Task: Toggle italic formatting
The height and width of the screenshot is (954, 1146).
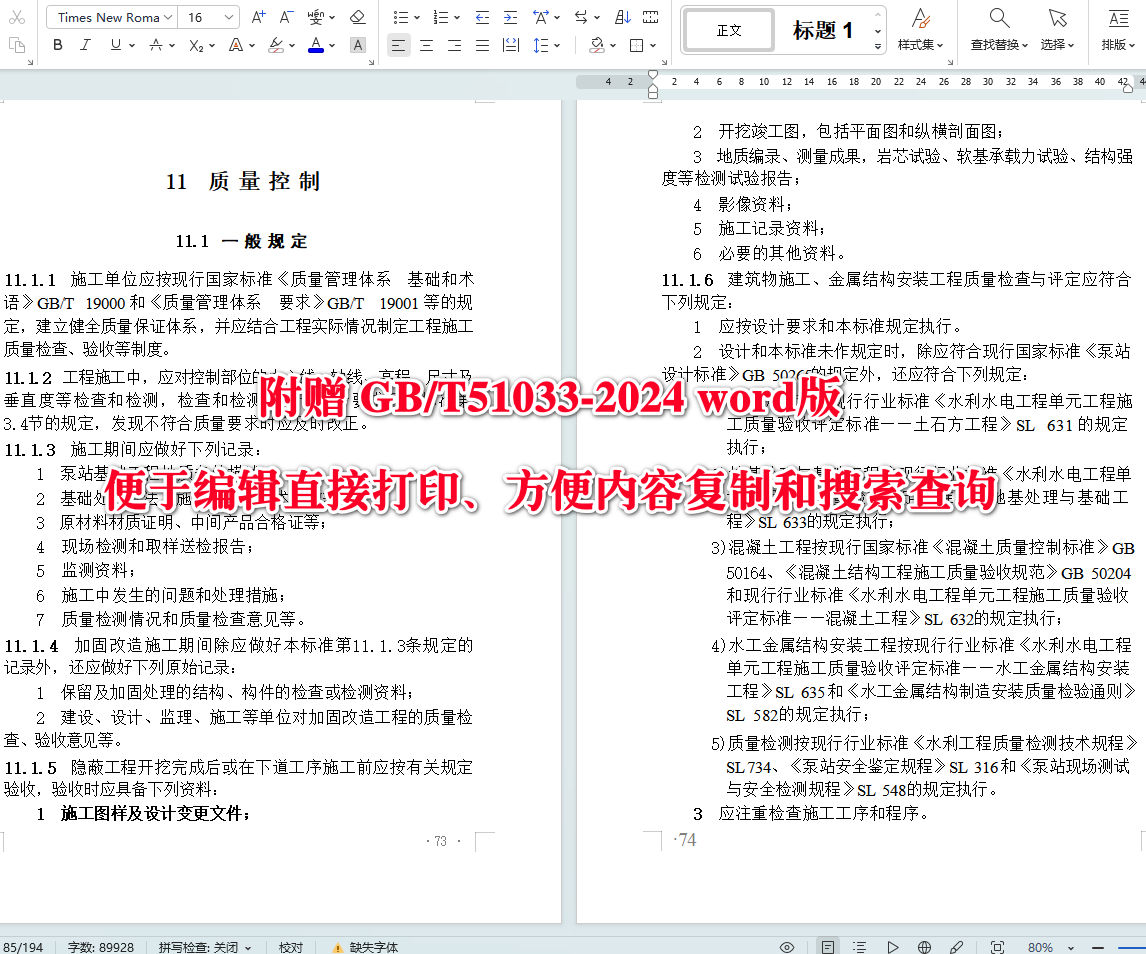Action: [83, 46]
